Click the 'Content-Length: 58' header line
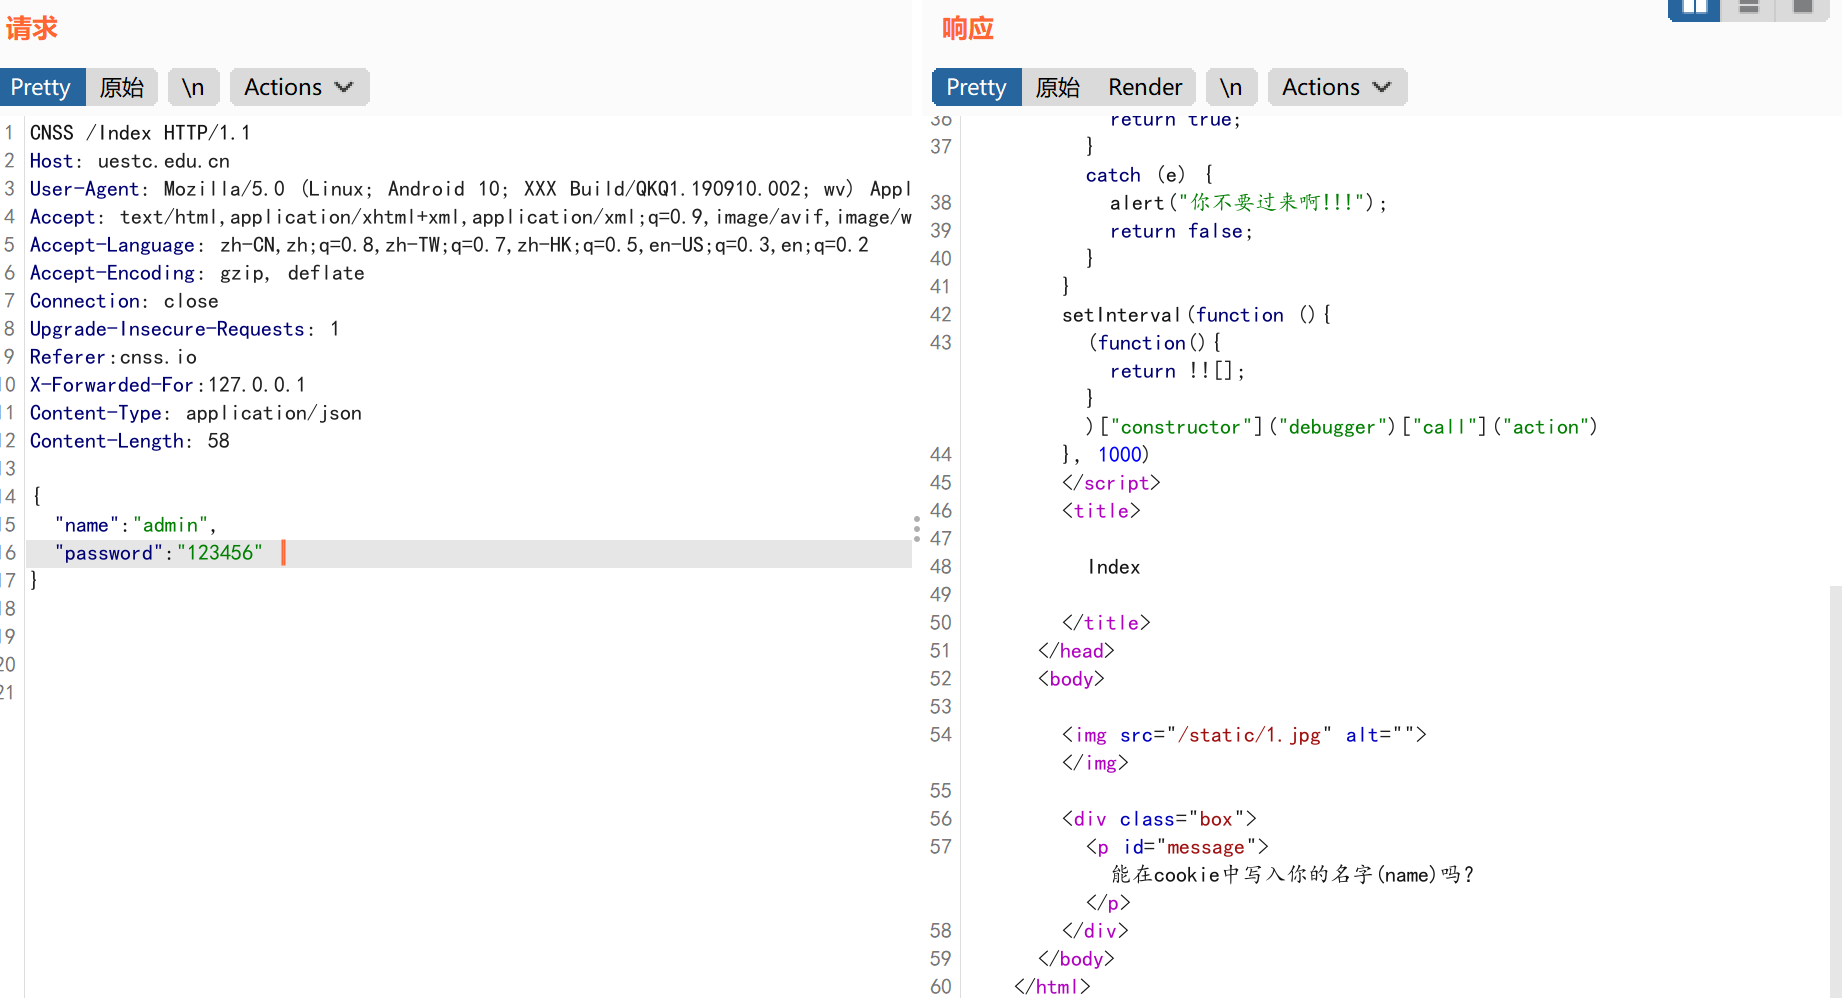The height and width of the screenshot is (998, 1842). [x=130, y=441]
